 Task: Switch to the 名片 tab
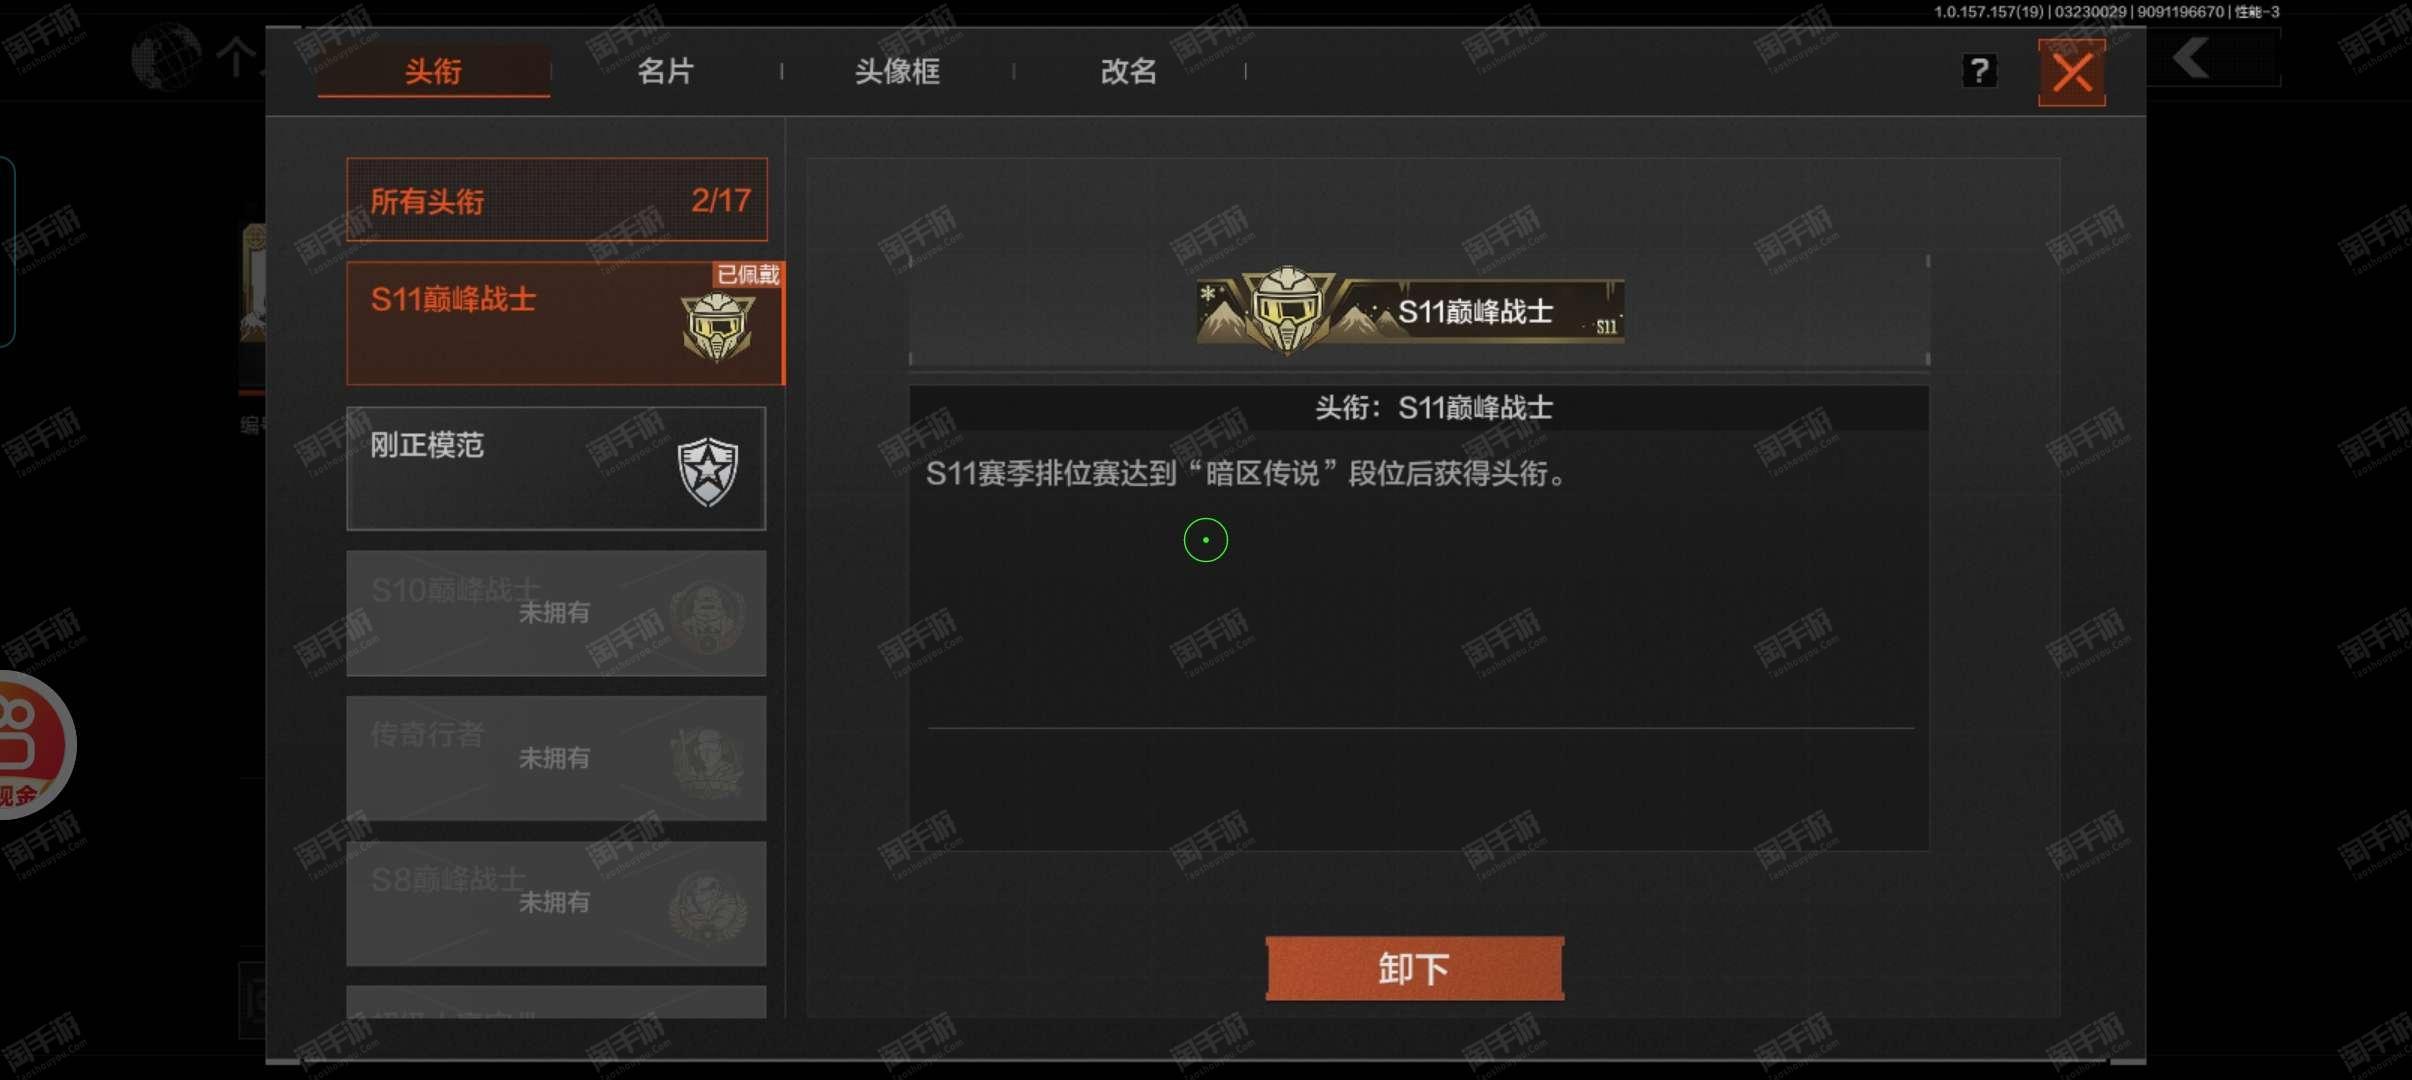665,71
